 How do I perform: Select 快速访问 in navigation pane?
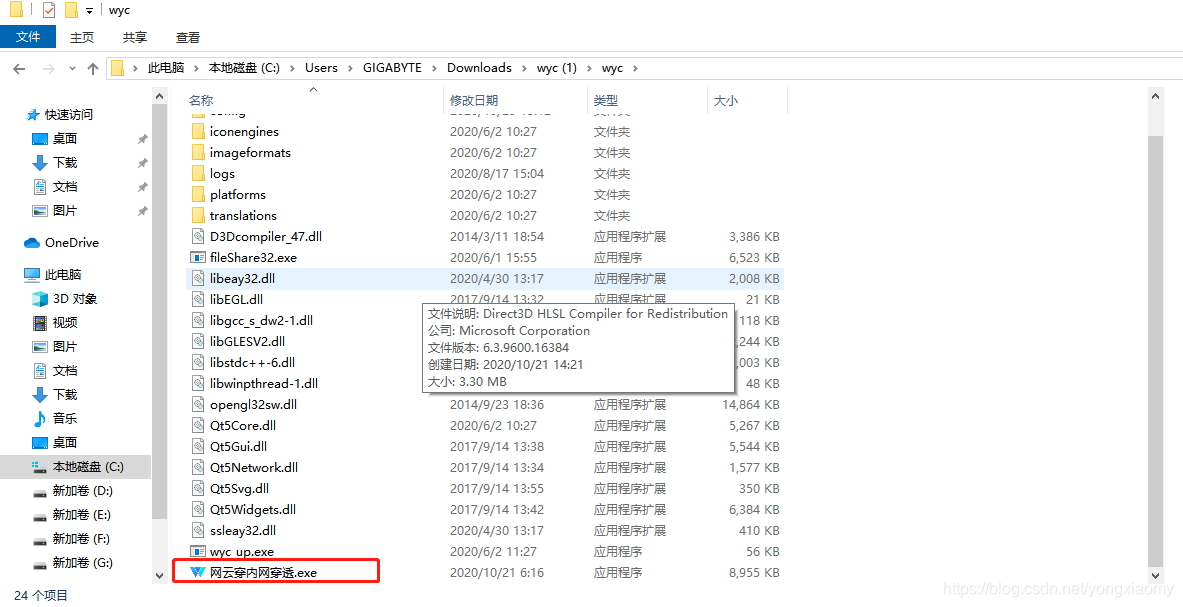69,115
